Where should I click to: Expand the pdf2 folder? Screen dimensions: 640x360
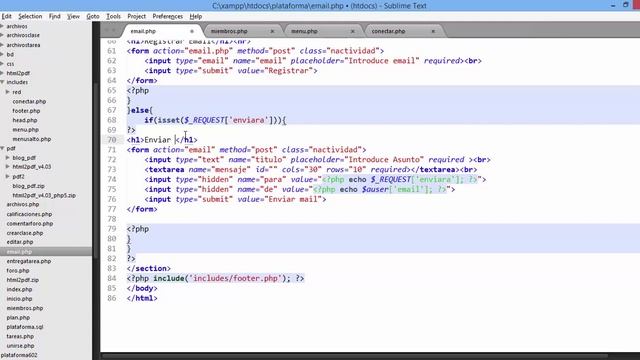pos(7,176)
